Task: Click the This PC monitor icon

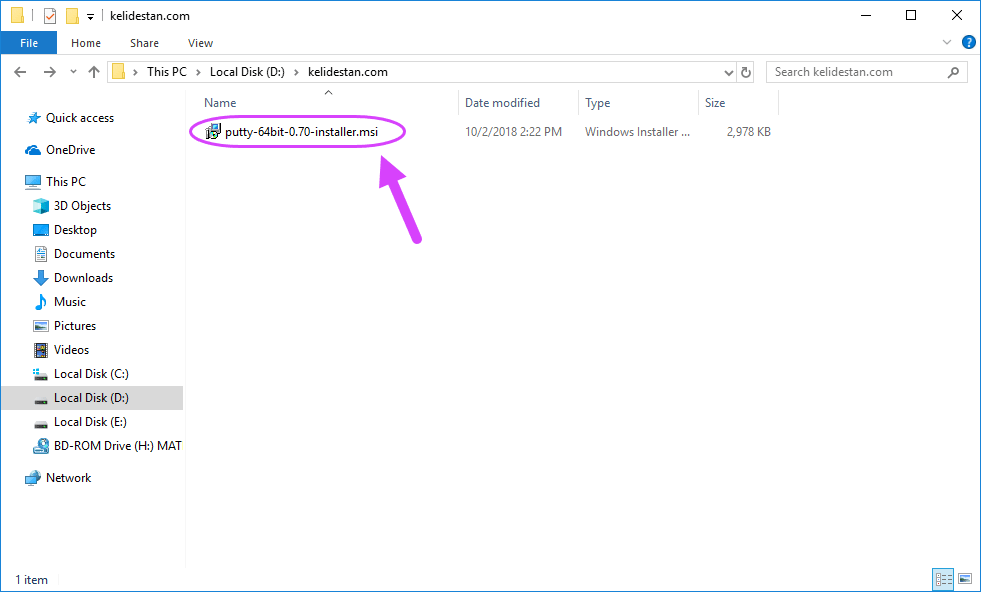Action: (33, 181)
